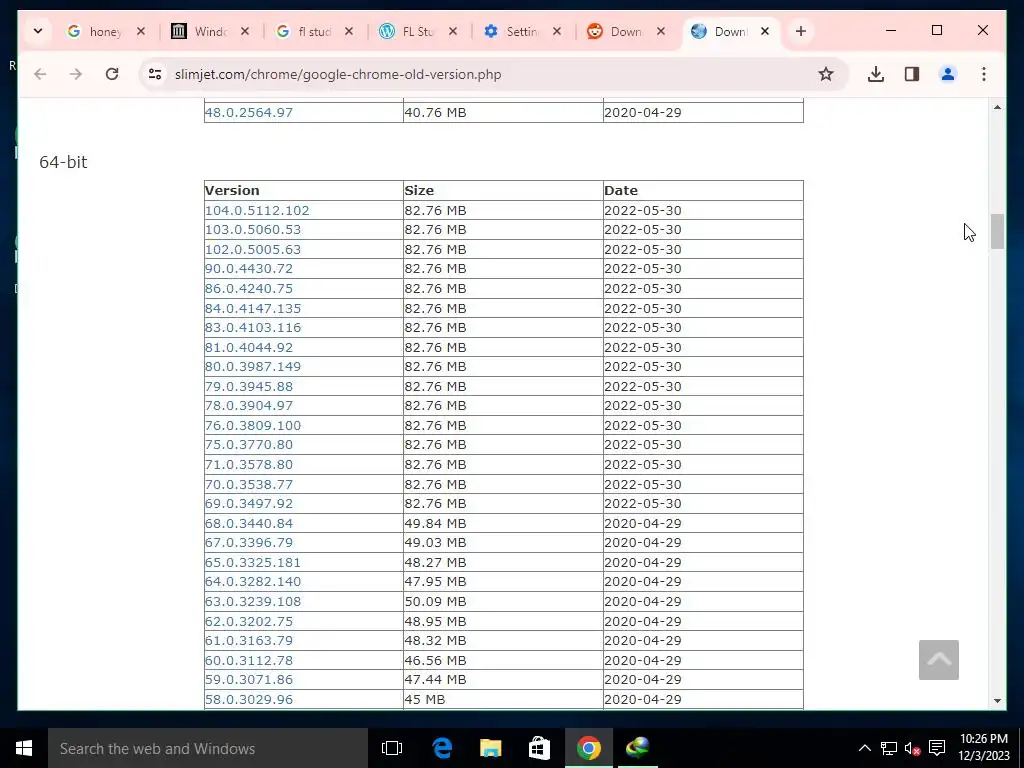Download Chrome version 102.0.5005.63

point(253,249)
